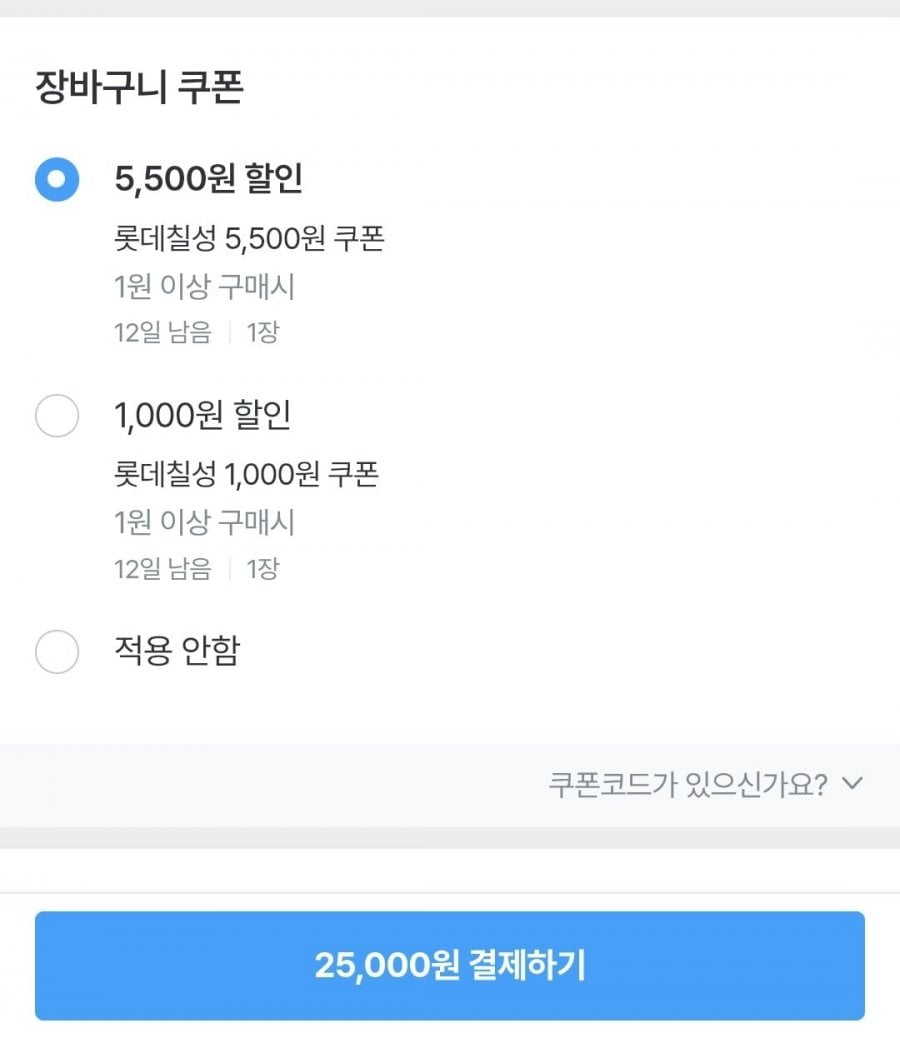Click the 적용 안함 label text
Image resolution: width=900 pixels, height=1038 pixels.
pyautogui.click(x=177, y=651)
